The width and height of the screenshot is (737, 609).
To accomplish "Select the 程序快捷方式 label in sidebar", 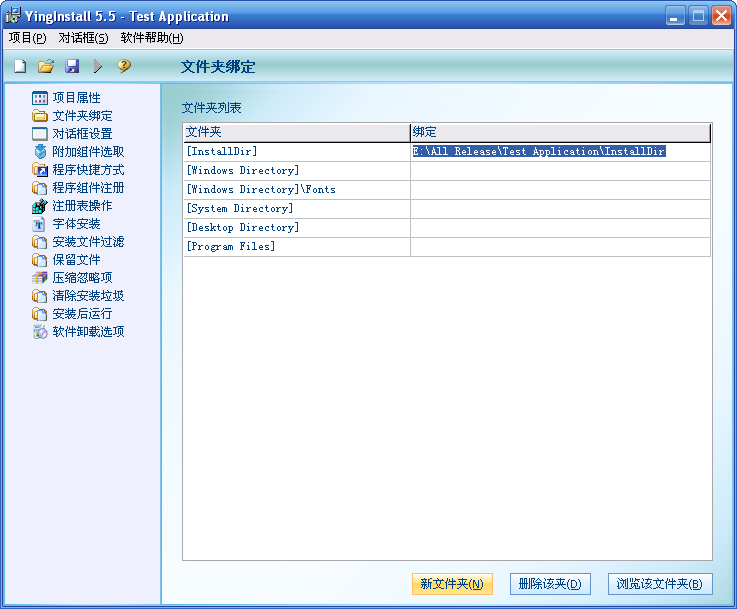I will coord(88,170).
